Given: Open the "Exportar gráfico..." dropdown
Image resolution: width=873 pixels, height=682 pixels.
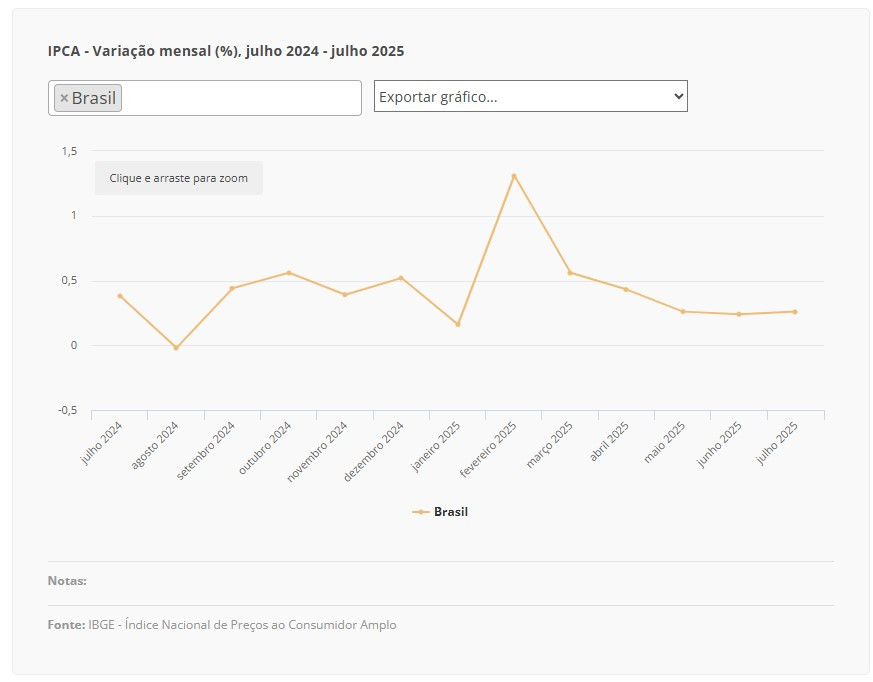Looking at the screenshot, I should [x=530, y=96].
